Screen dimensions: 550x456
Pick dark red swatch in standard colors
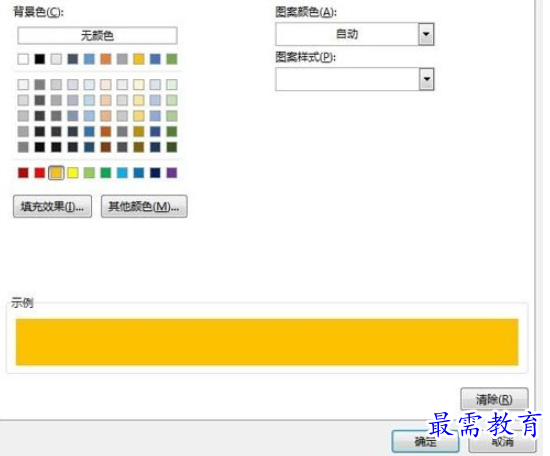(x=23, y=173)
